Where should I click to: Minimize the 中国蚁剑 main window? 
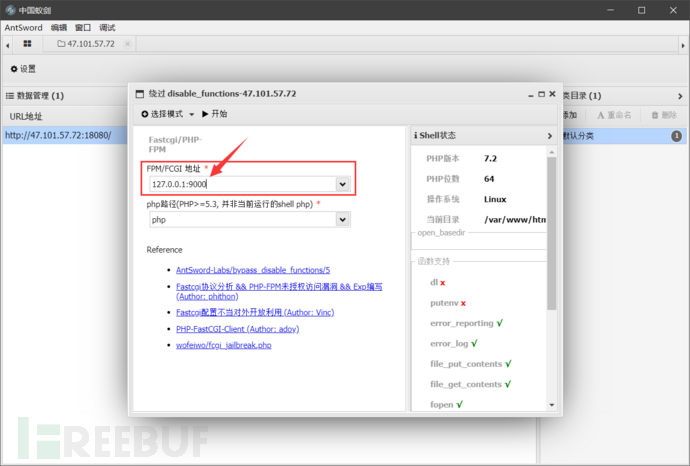point(610,10)
